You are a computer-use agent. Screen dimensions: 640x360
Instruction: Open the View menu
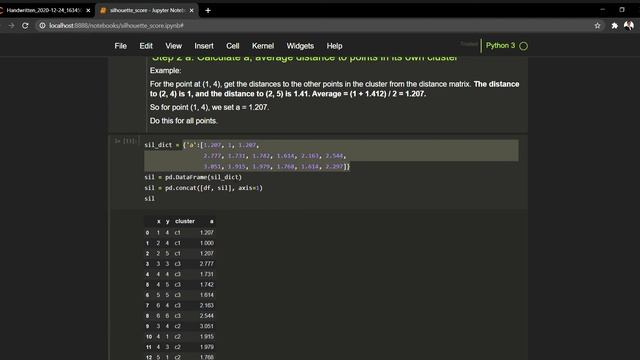(x=173, y=46)
